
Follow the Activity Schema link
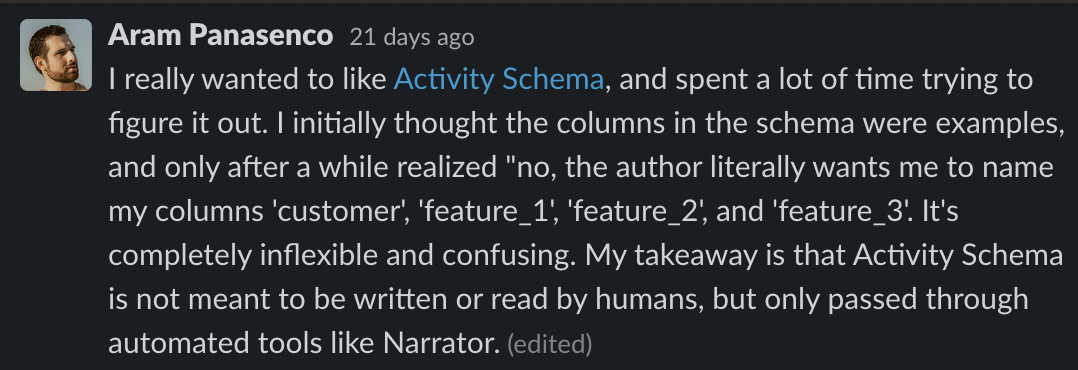click(x=498, y=80)
